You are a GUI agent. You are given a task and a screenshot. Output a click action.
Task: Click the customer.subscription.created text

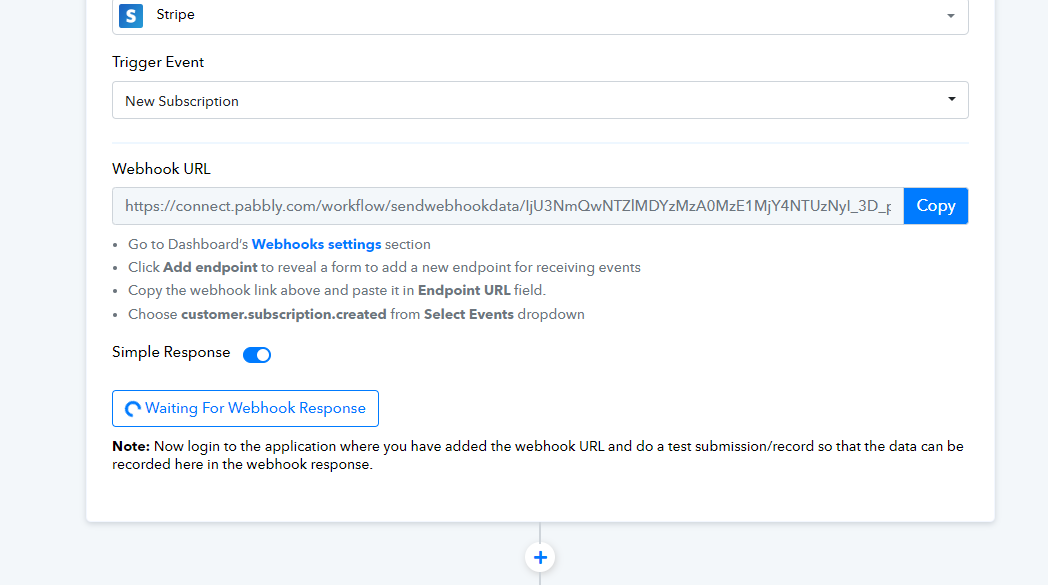tap(283, 314)
